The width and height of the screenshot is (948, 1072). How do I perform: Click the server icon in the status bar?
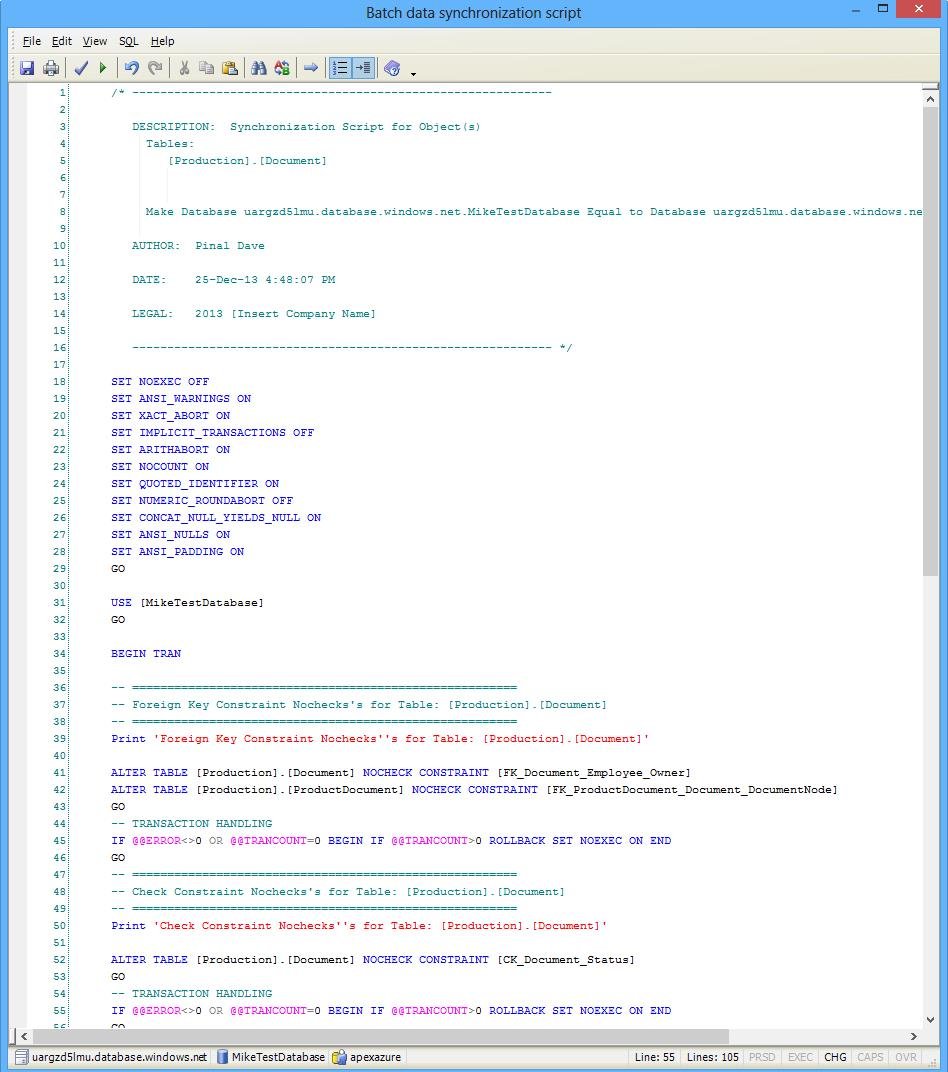(21, 1057)
